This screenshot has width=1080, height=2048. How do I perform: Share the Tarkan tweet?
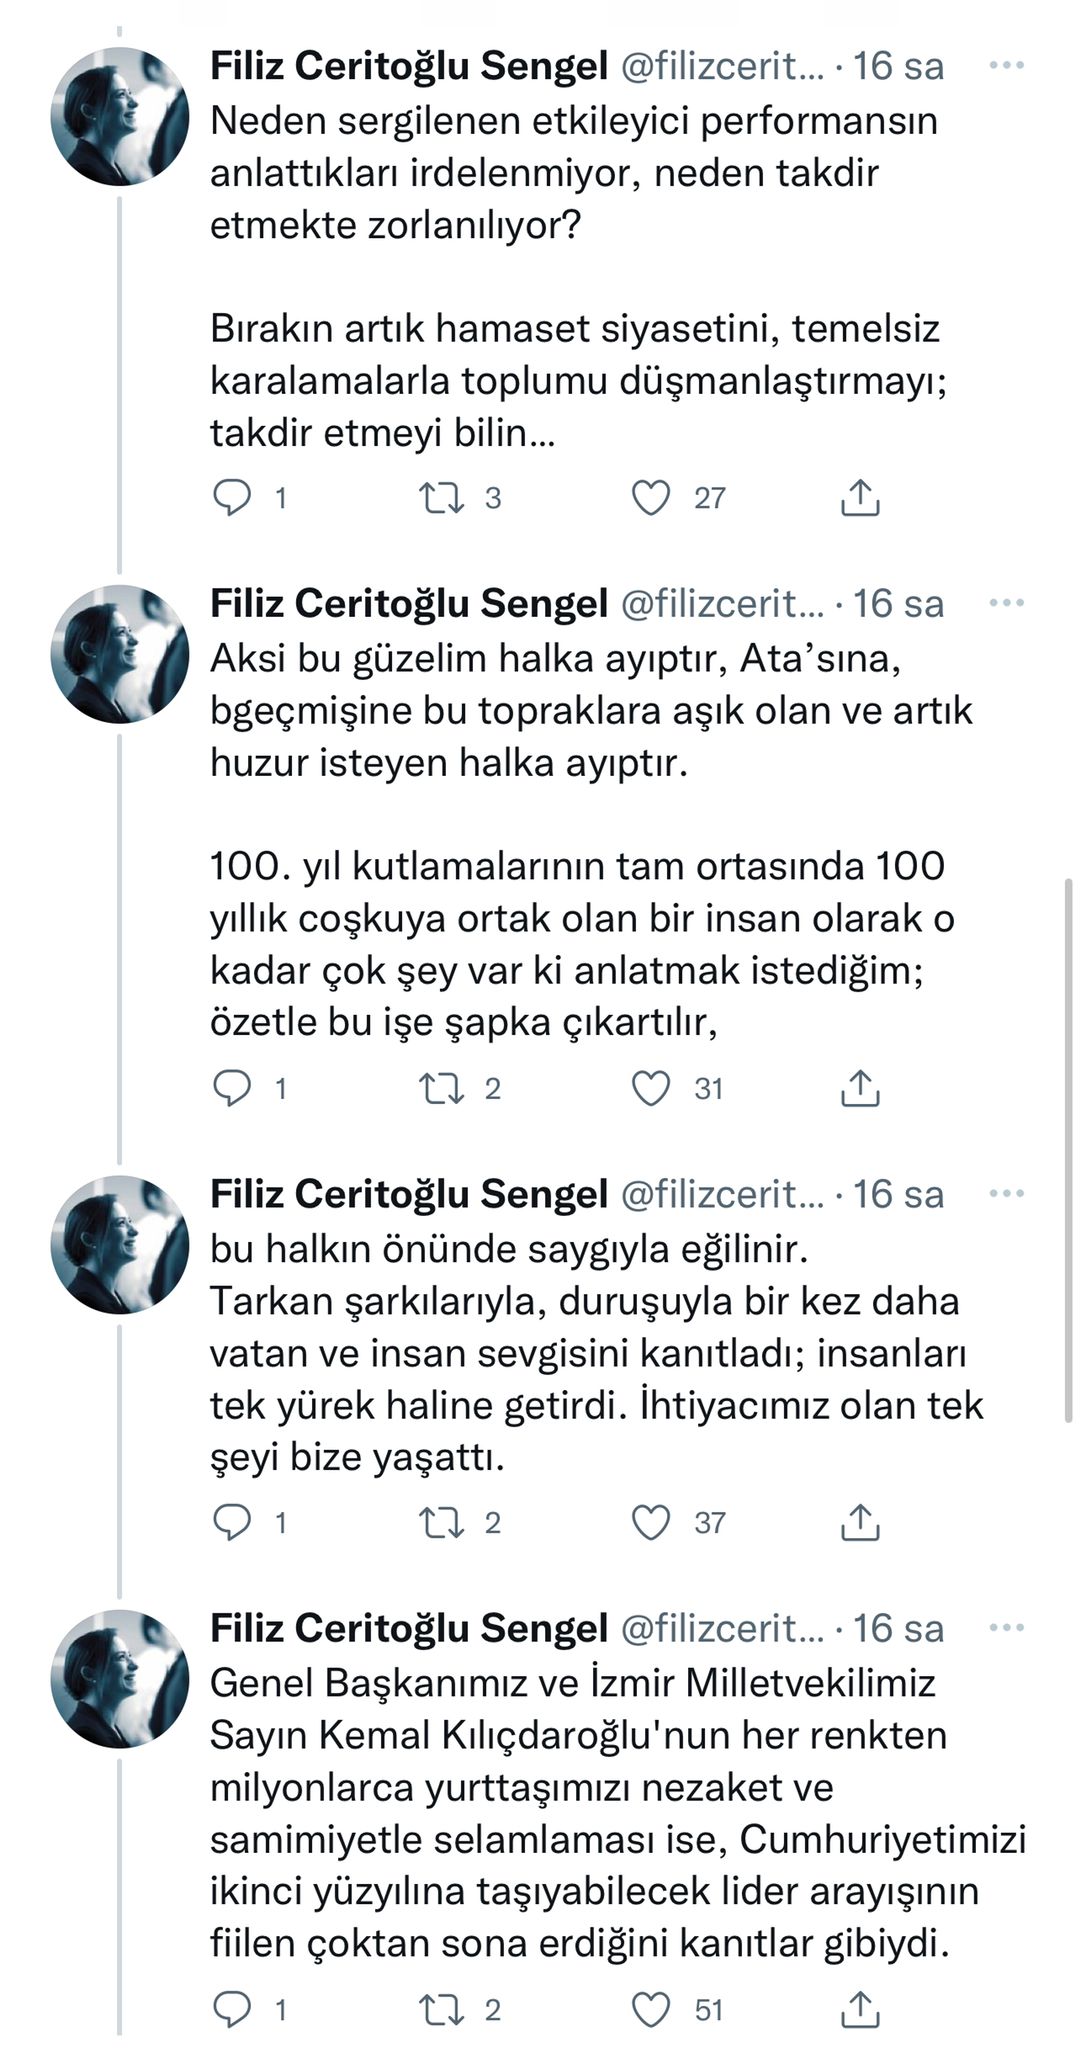[x=859, y=1522]
